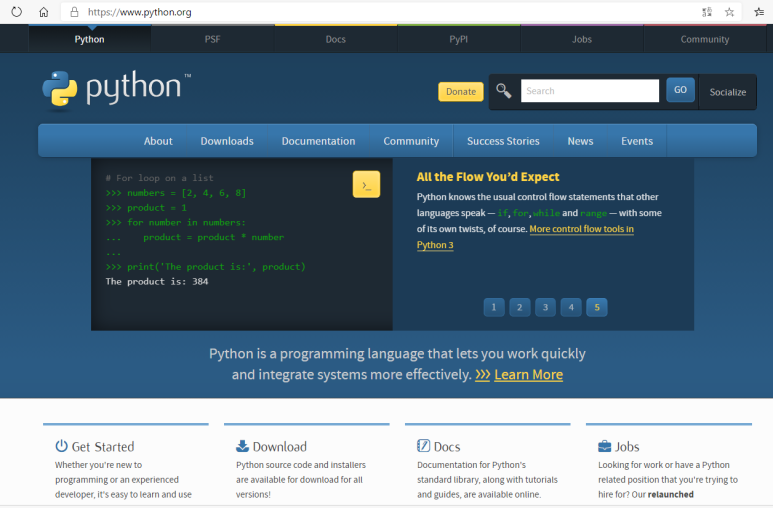Open the Docs top tab
Image resolution: width=773 pixels, height=508 pixels.
(336, 39)
